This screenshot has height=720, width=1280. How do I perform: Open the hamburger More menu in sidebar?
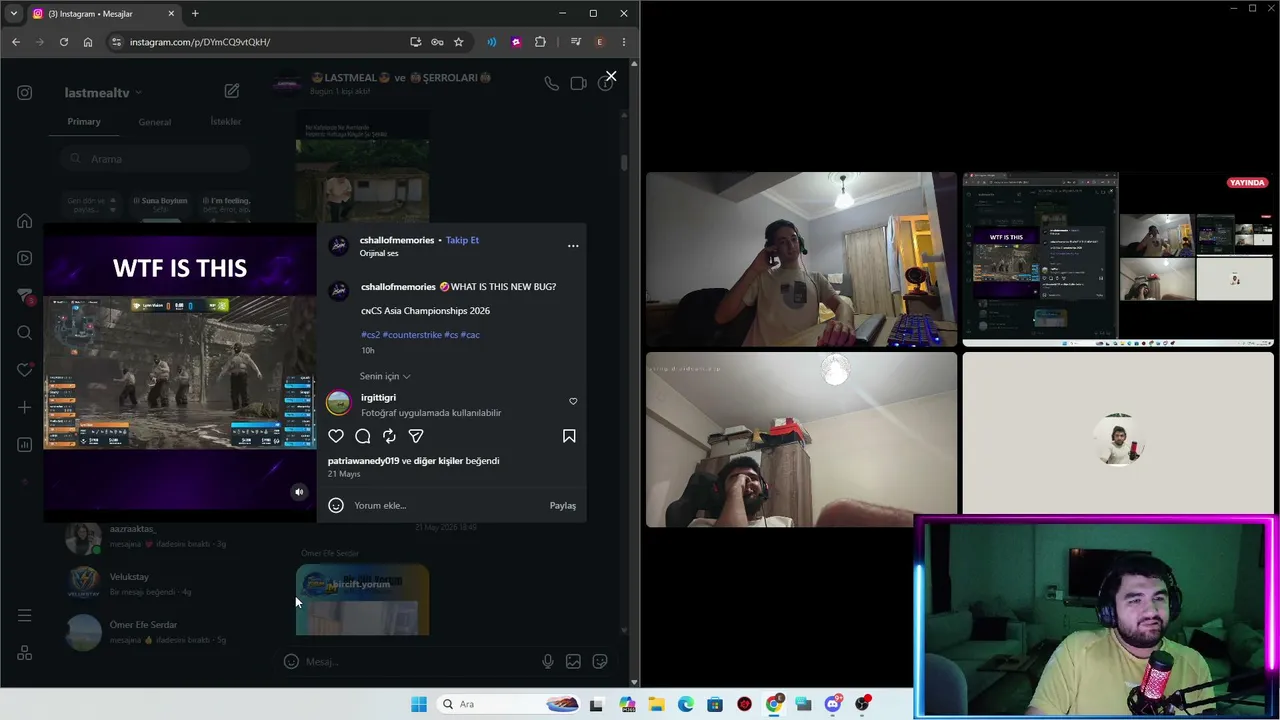click(x=25, y=615)
